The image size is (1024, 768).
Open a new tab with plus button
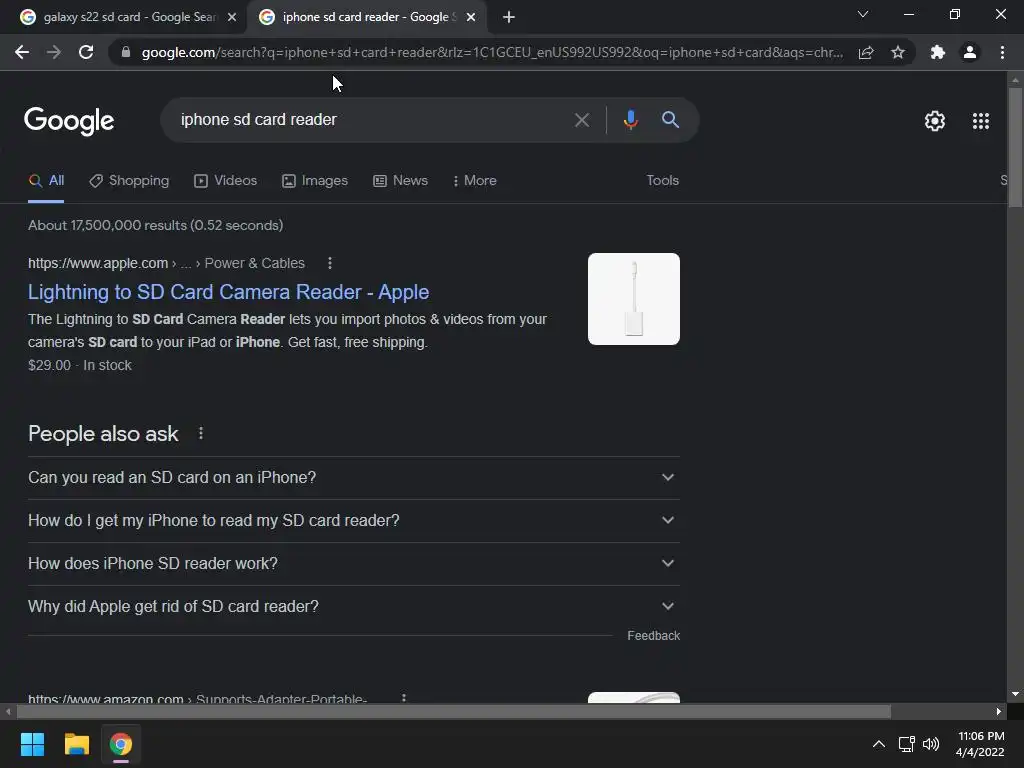click(x=509, y=18)
